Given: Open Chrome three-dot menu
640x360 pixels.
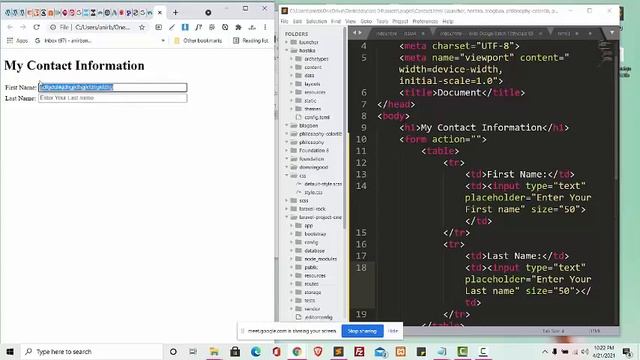Looking at the screenshot, I should 265,27.
